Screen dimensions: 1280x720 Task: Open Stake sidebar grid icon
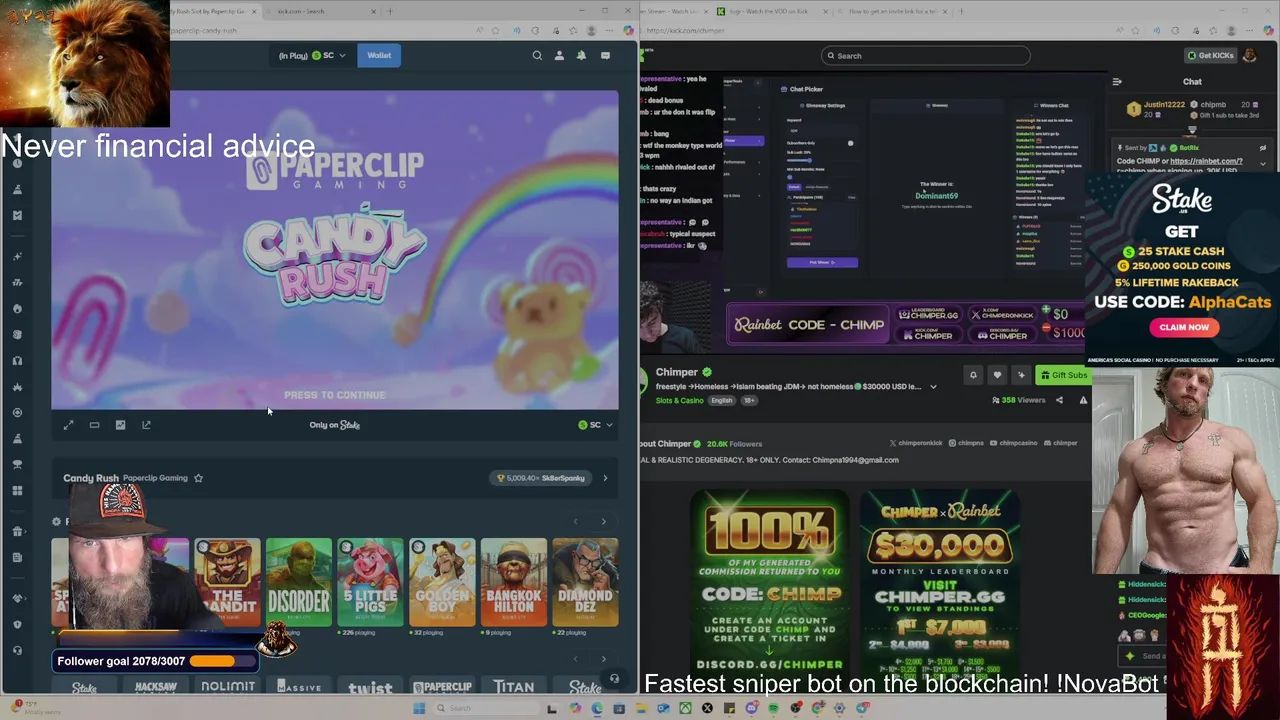click(17, 491)
